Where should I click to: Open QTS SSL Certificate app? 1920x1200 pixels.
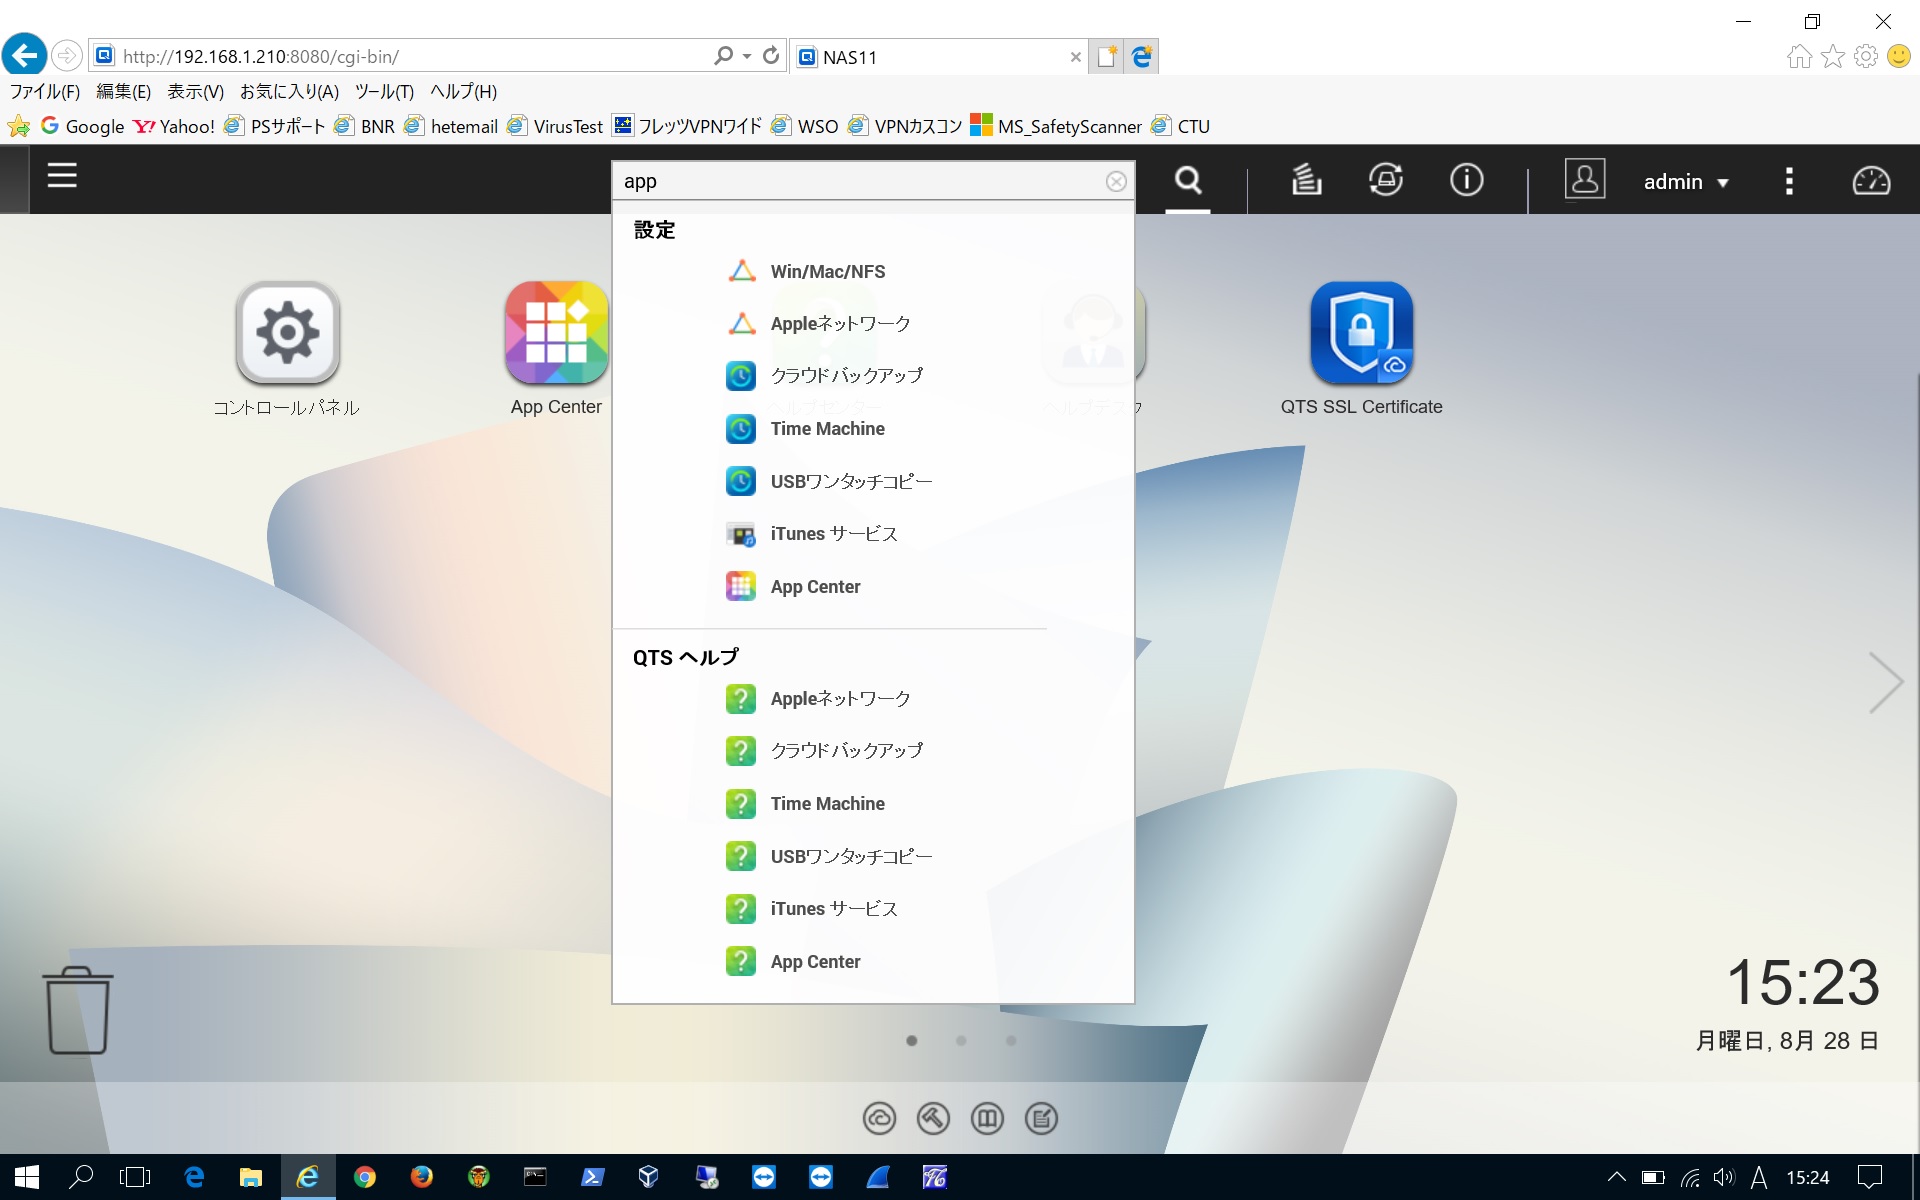(x=1361, y=333)
